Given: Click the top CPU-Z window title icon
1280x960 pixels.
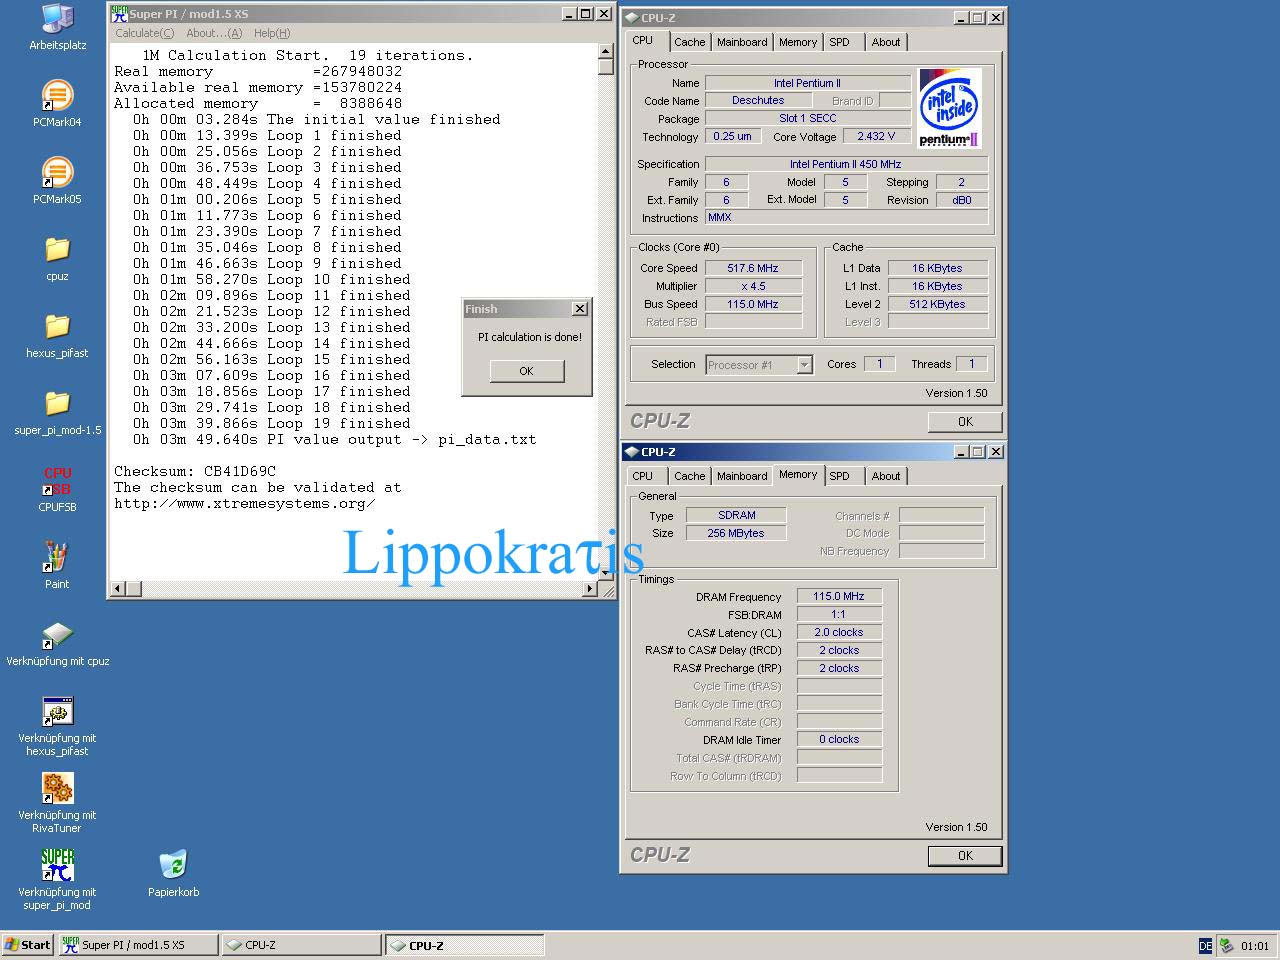Looking at the screenshot, I should [x=631, y=18].
